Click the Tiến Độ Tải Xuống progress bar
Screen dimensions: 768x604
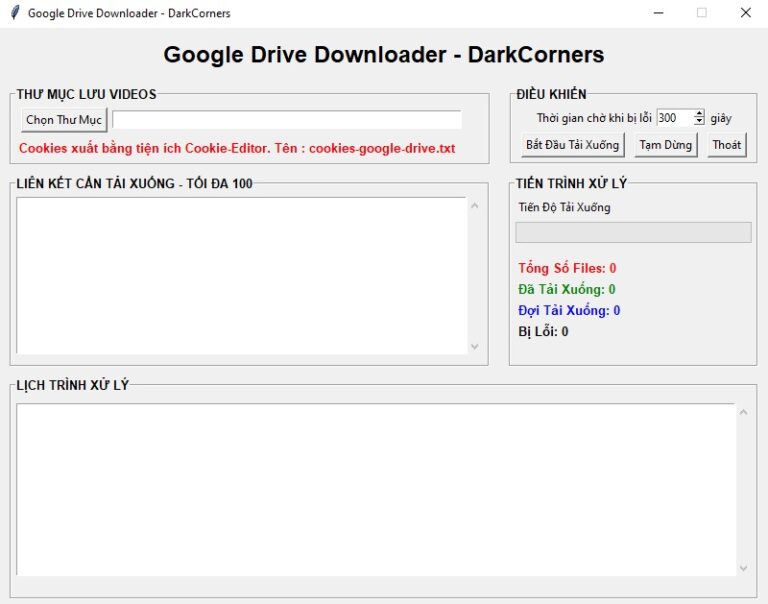(x=633, y=232)
